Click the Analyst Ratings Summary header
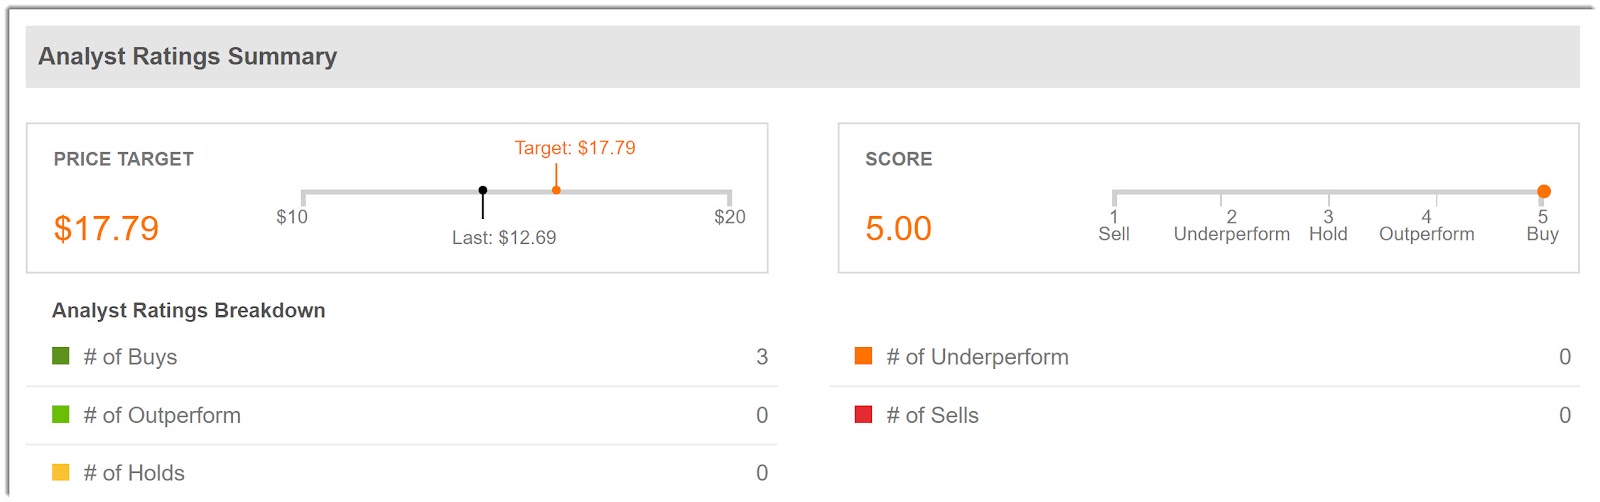 coord(188,57)
